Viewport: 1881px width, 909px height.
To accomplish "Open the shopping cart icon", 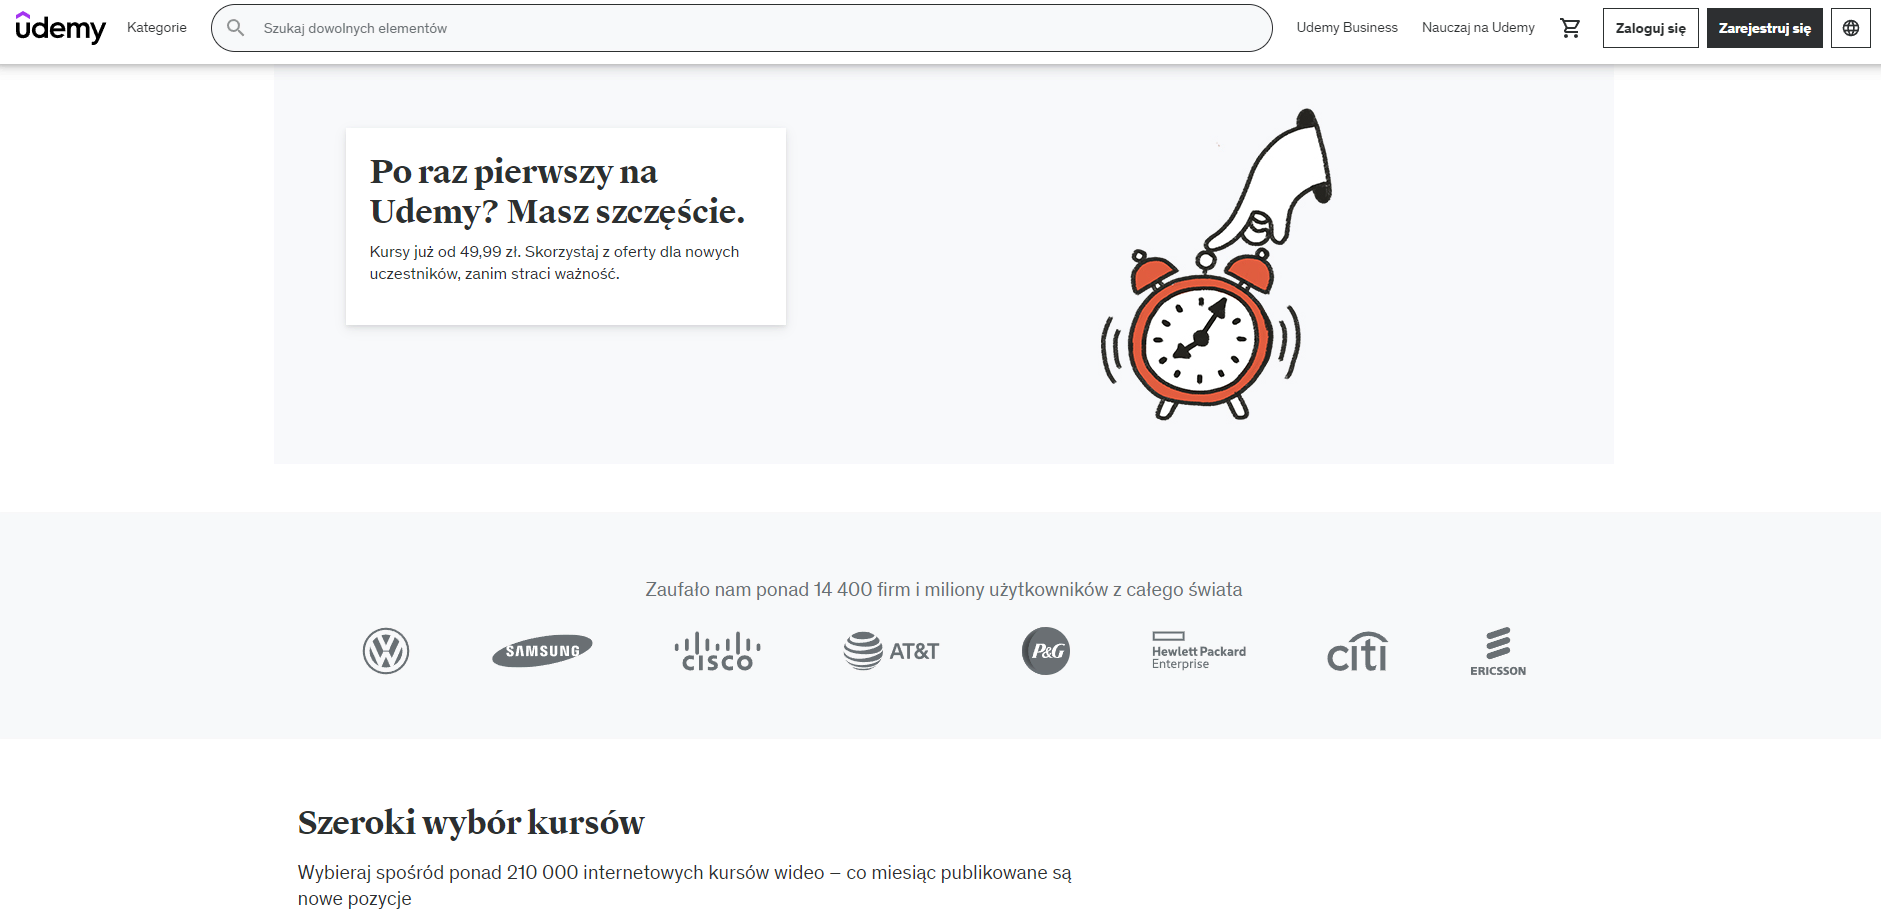I will coord(1570,28).
